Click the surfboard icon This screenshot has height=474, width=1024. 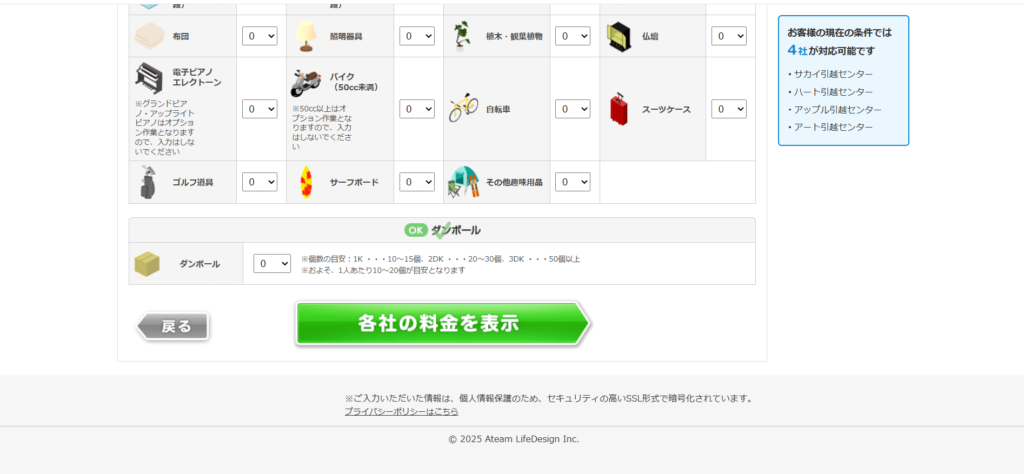(306, 182)
